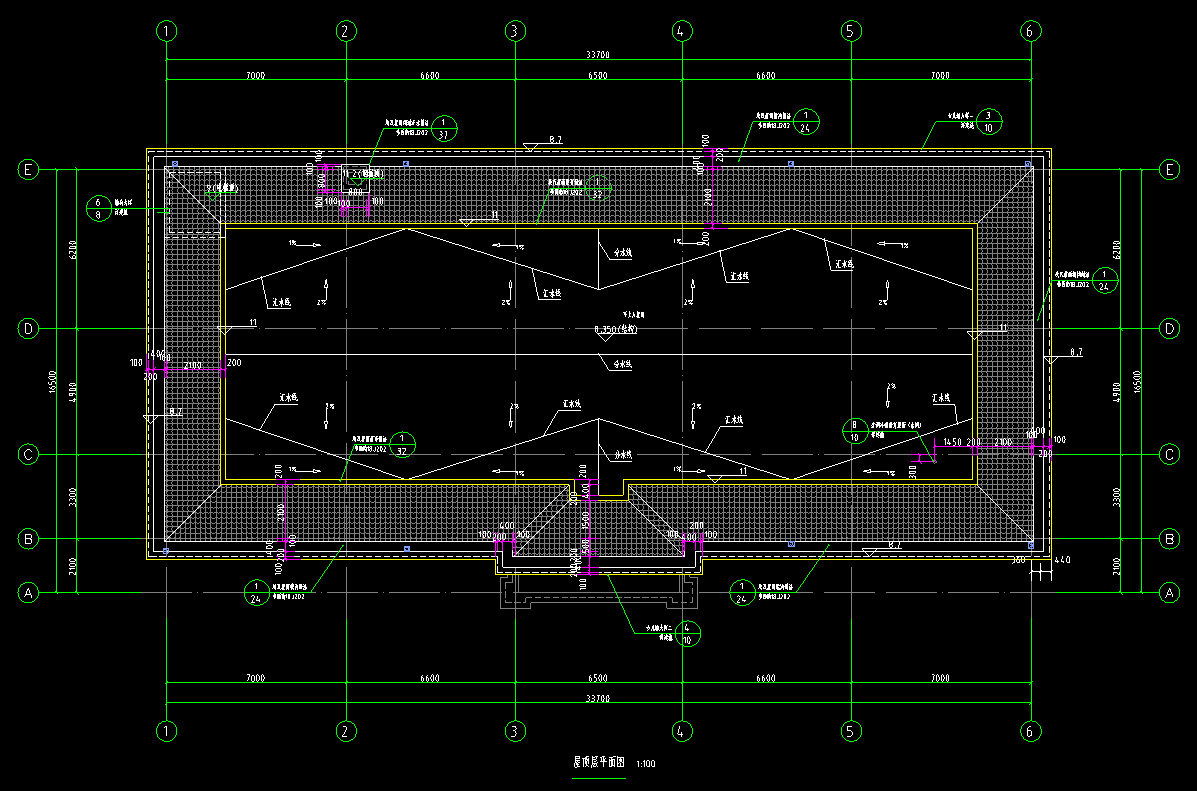The height and width of the screenshot is (791, 1197).
Task: Click the 8.350(结构) elevation label
Action: click(615, 329)
